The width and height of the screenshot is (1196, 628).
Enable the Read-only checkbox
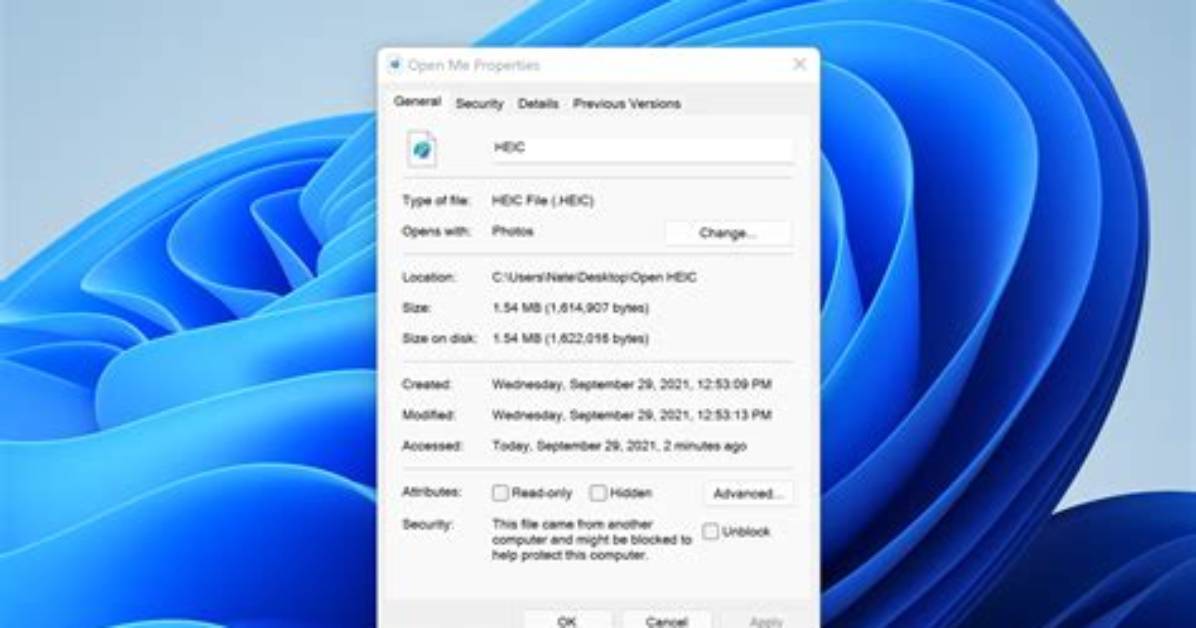(x=500, y=493)
